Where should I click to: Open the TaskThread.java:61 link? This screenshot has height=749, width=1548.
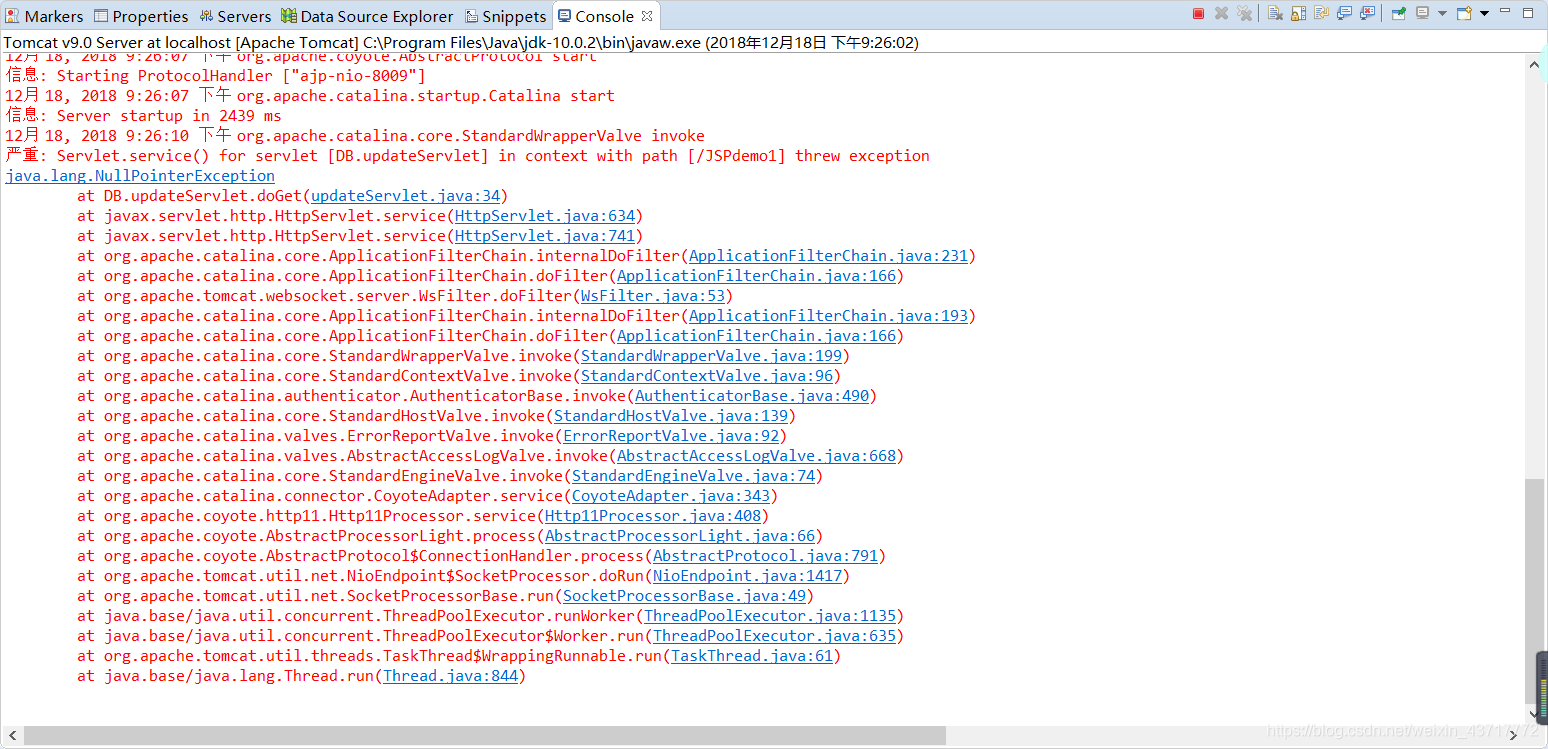(752, 656)
